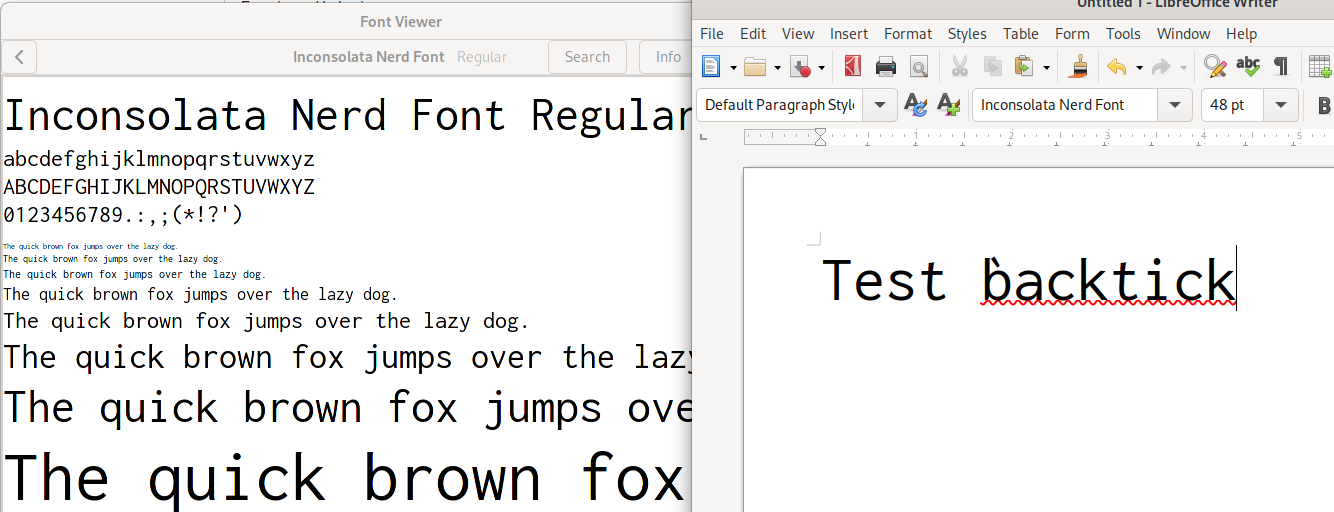Expand the Save options dropdown arrow

click(821, 68)
